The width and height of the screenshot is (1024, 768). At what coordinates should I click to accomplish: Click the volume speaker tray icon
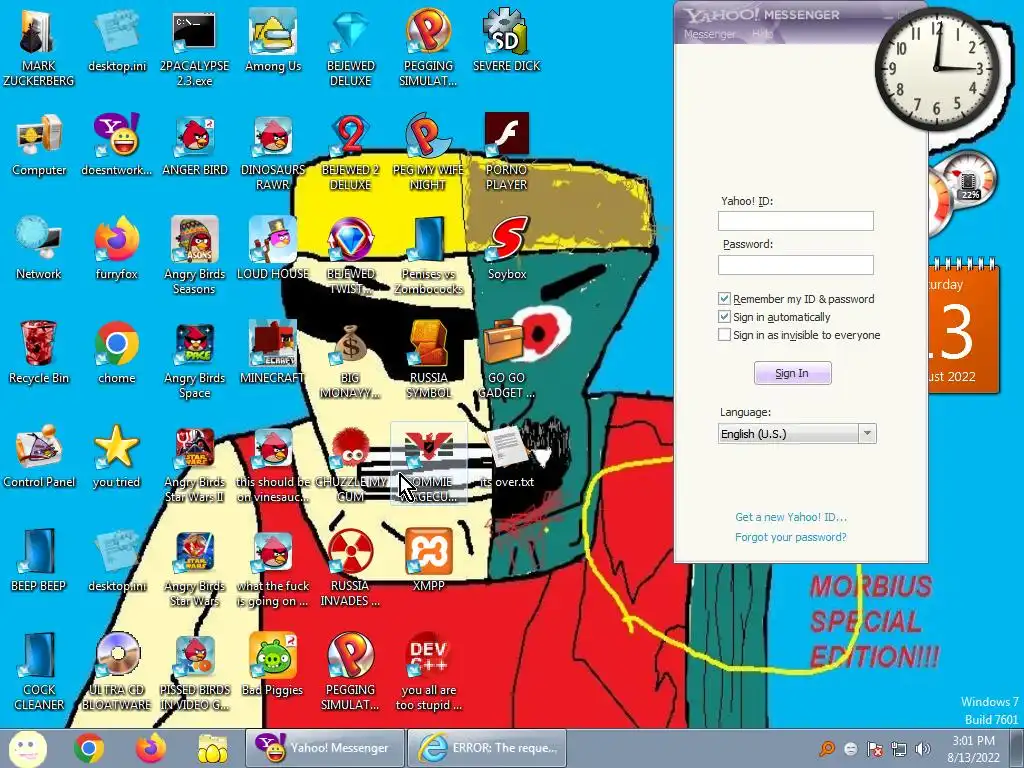(x=923, y=749)
